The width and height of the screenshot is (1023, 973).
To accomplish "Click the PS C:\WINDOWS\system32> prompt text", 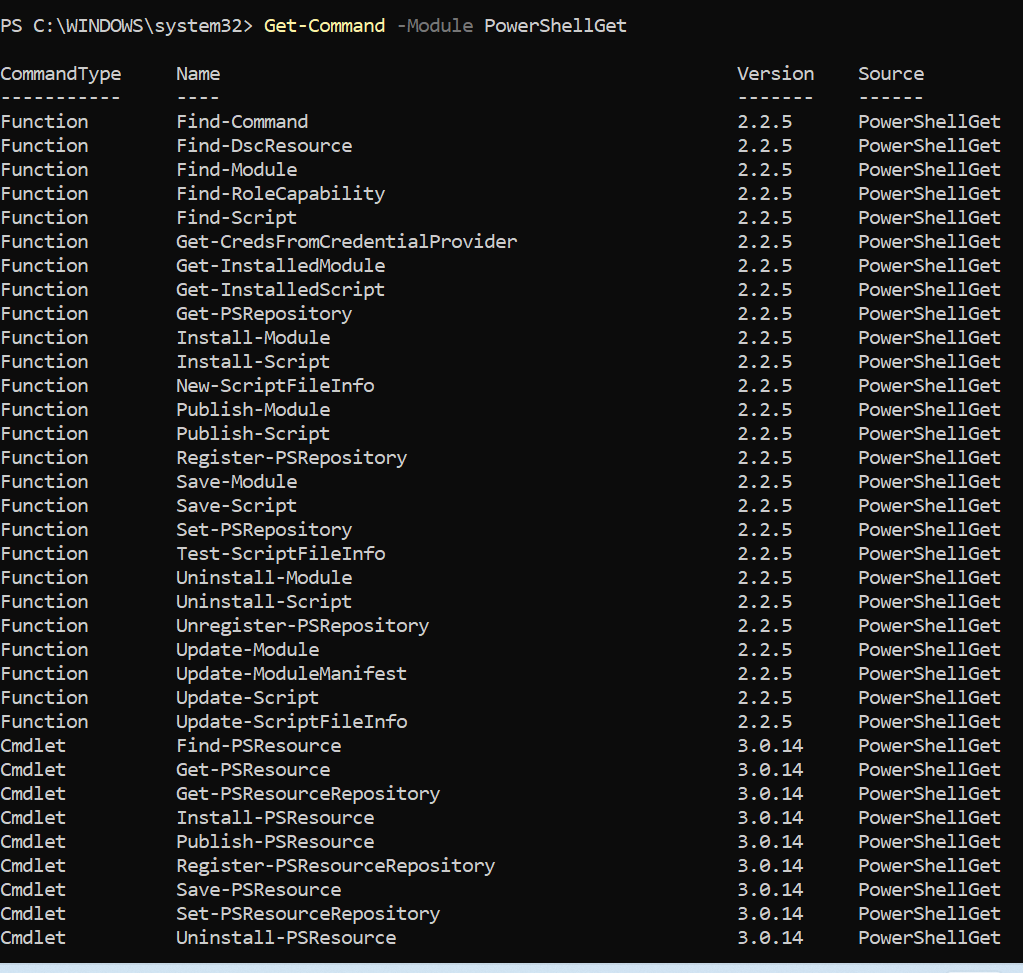I will tap(126, 26).
